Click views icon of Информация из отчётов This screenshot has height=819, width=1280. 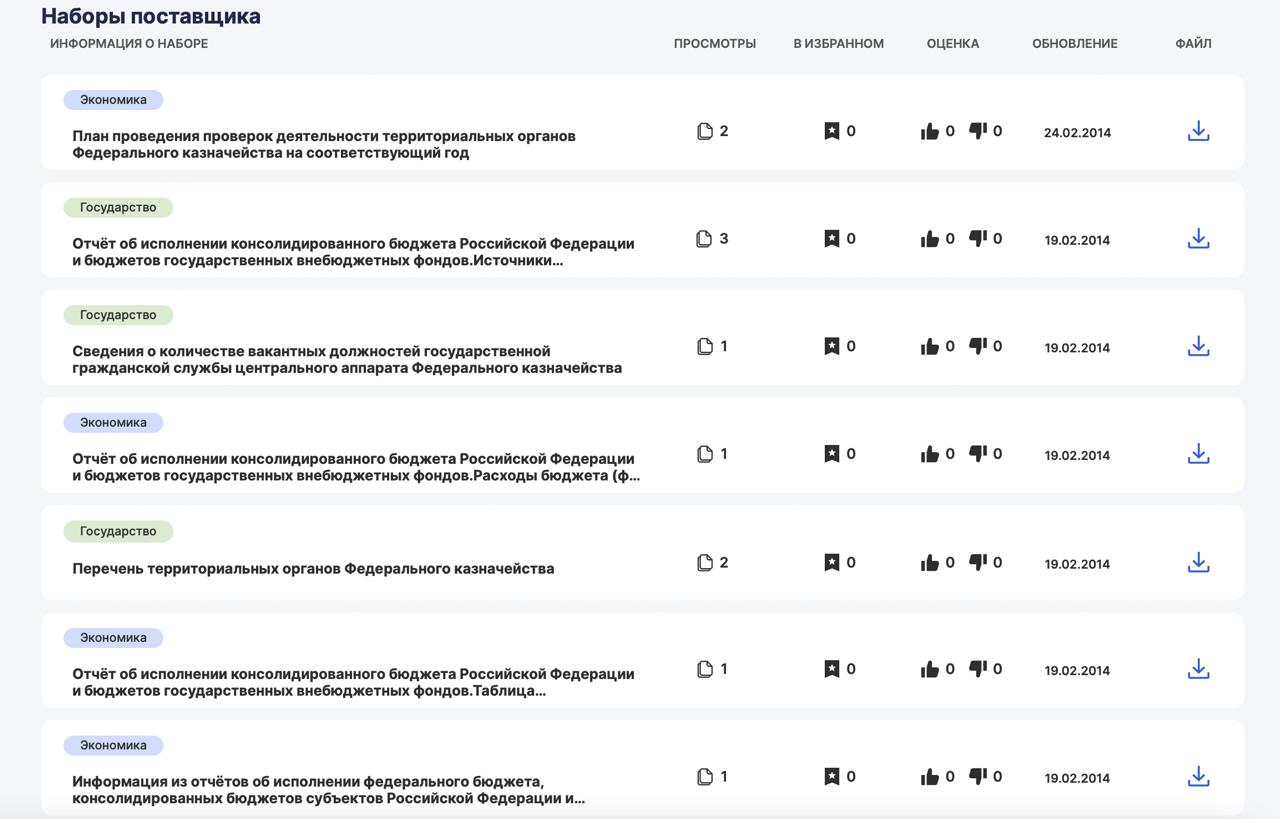coord(705,776)
